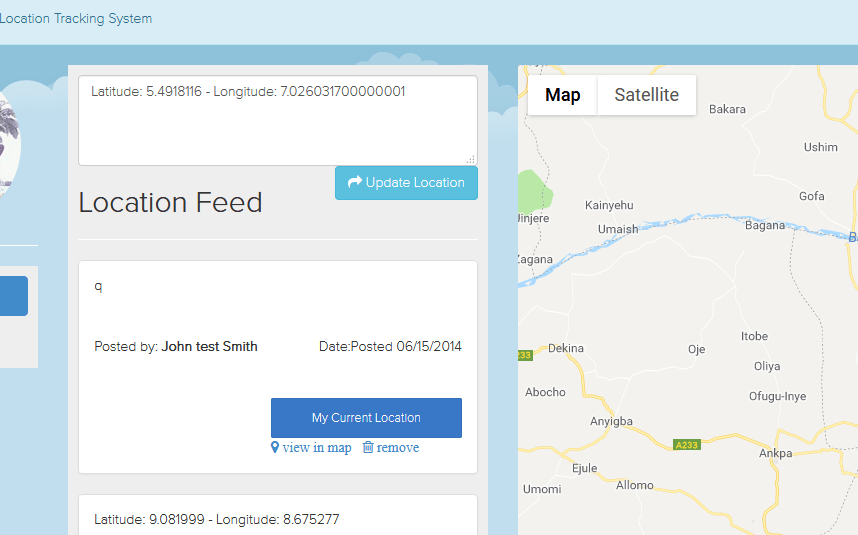Click Ejule on the map

point(584,468)
